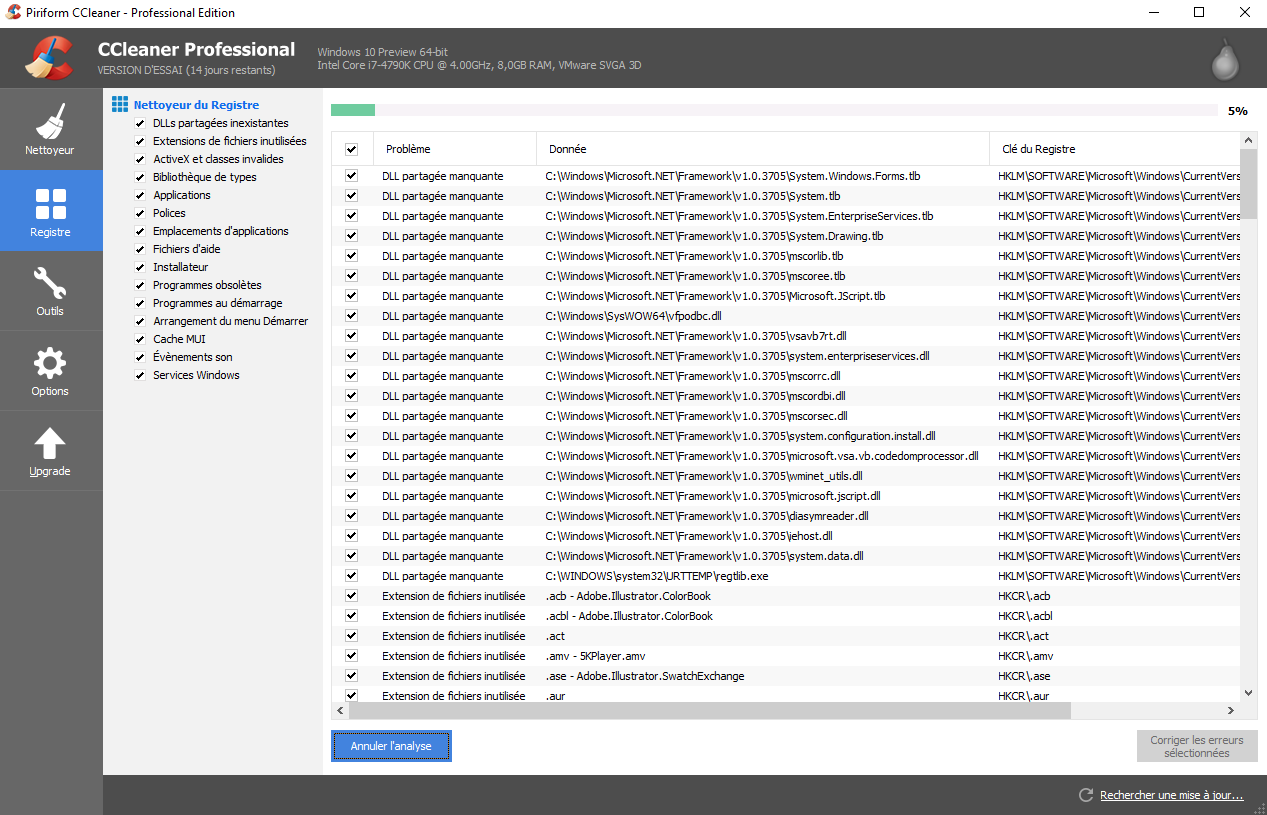Toggle Évènements son checkbox
This screenshot has width=1267, height=815.
click(x=140, y=357)
